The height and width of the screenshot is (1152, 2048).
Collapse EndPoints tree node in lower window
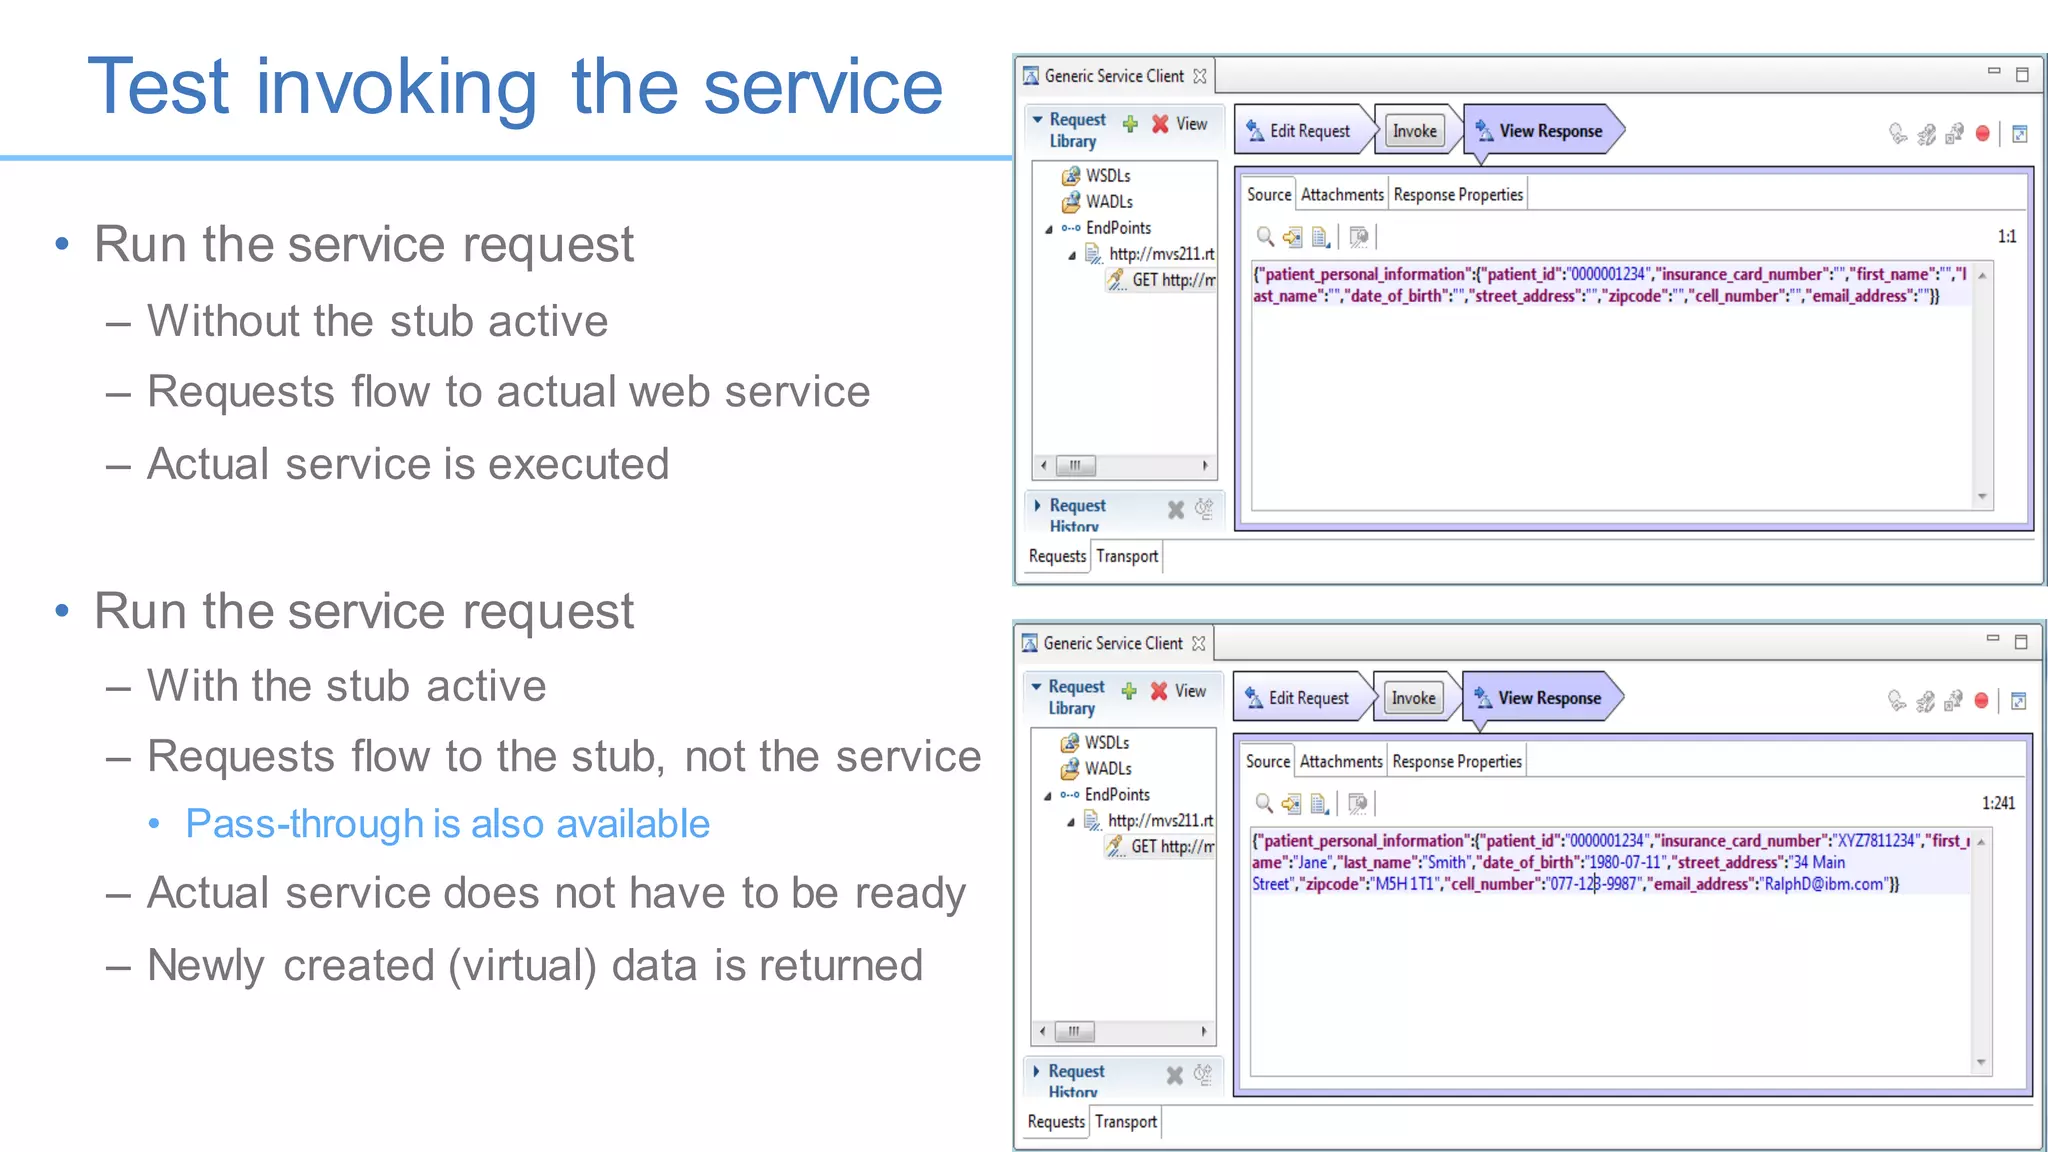point(1048,796)
